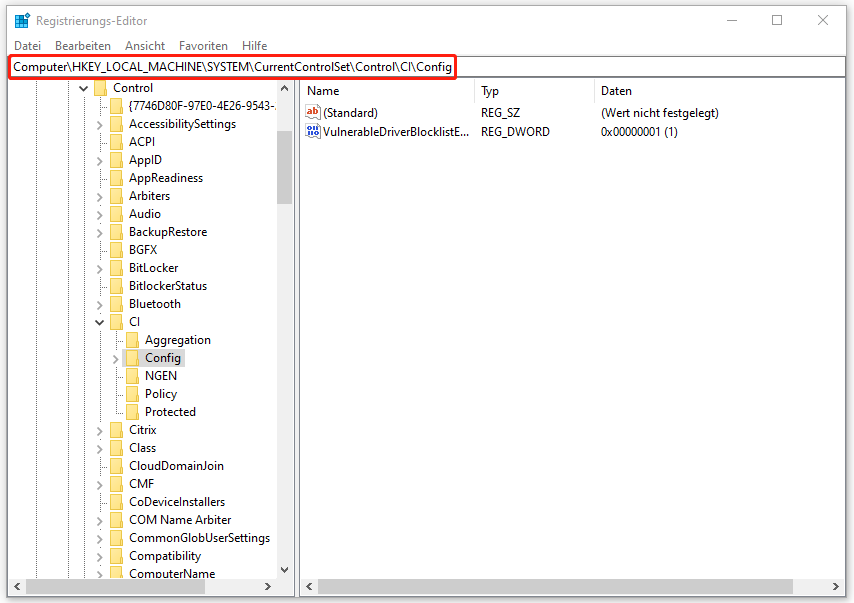The height and width of the screenshot is (603, 854).
Task: Click the (Standard) string value icon
Action: pos(313,112)
